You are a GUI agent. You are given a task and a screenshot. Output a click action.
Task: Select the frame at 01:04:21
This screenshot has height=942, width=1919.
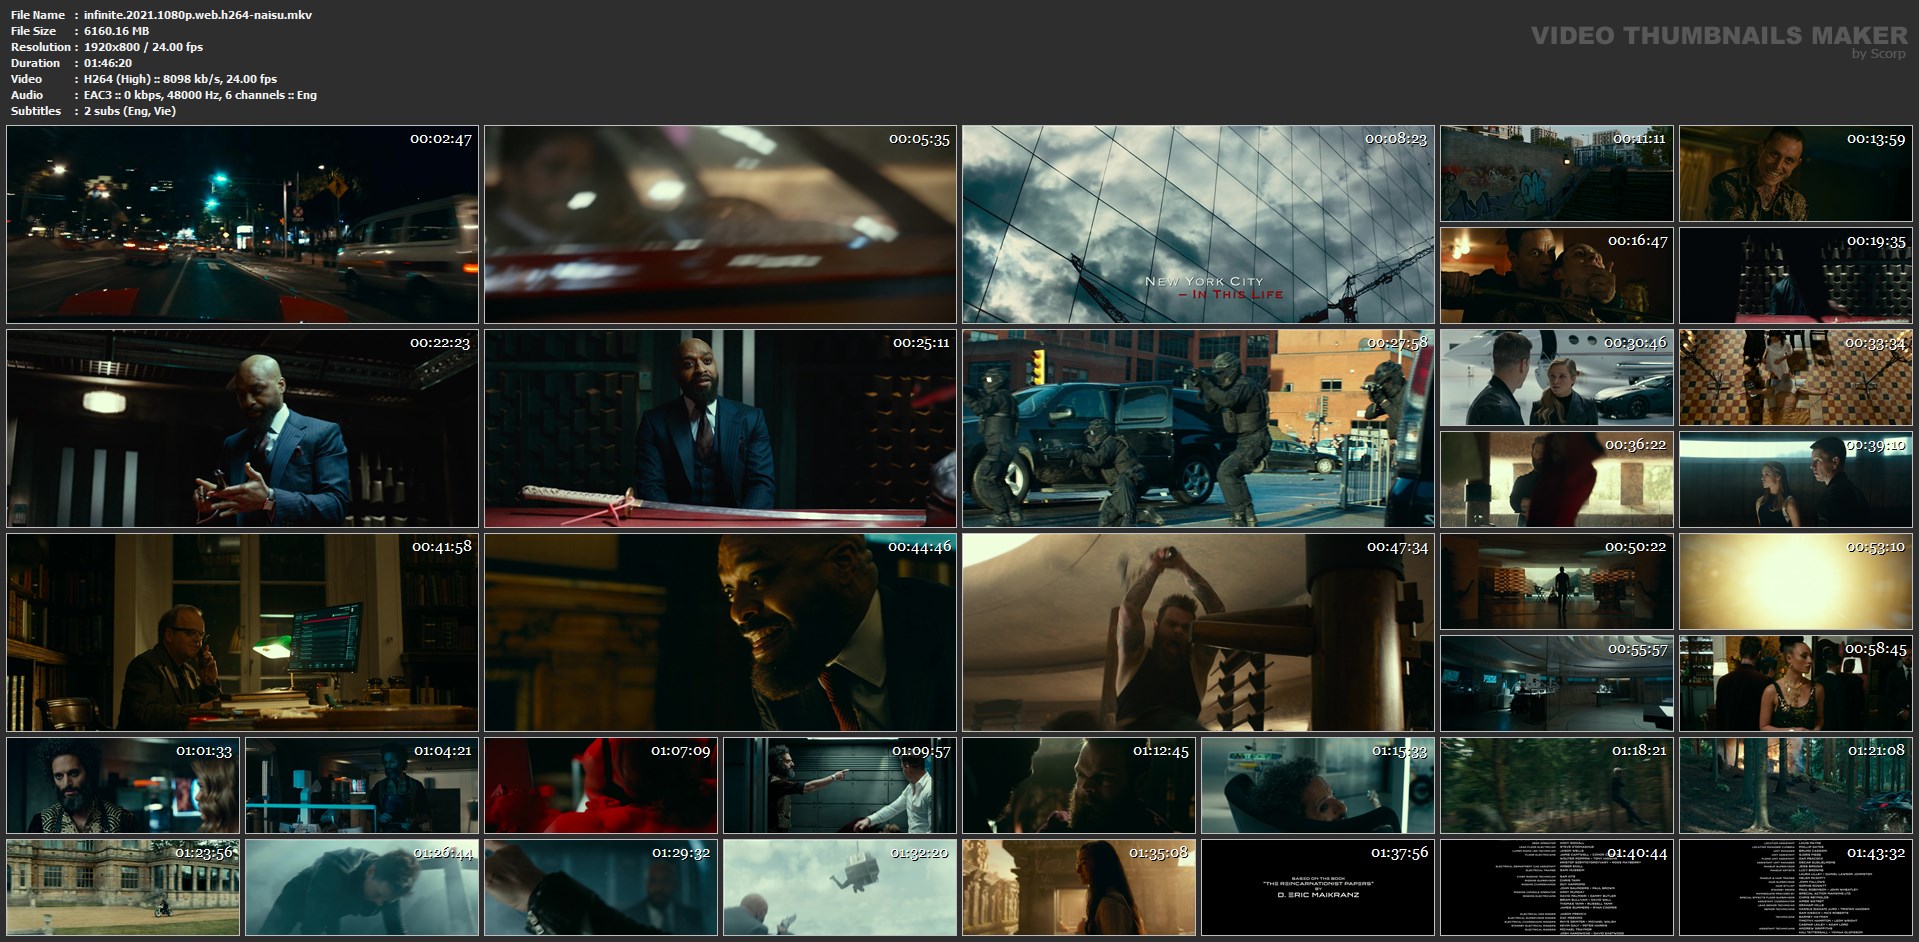(x=362, y=786)
